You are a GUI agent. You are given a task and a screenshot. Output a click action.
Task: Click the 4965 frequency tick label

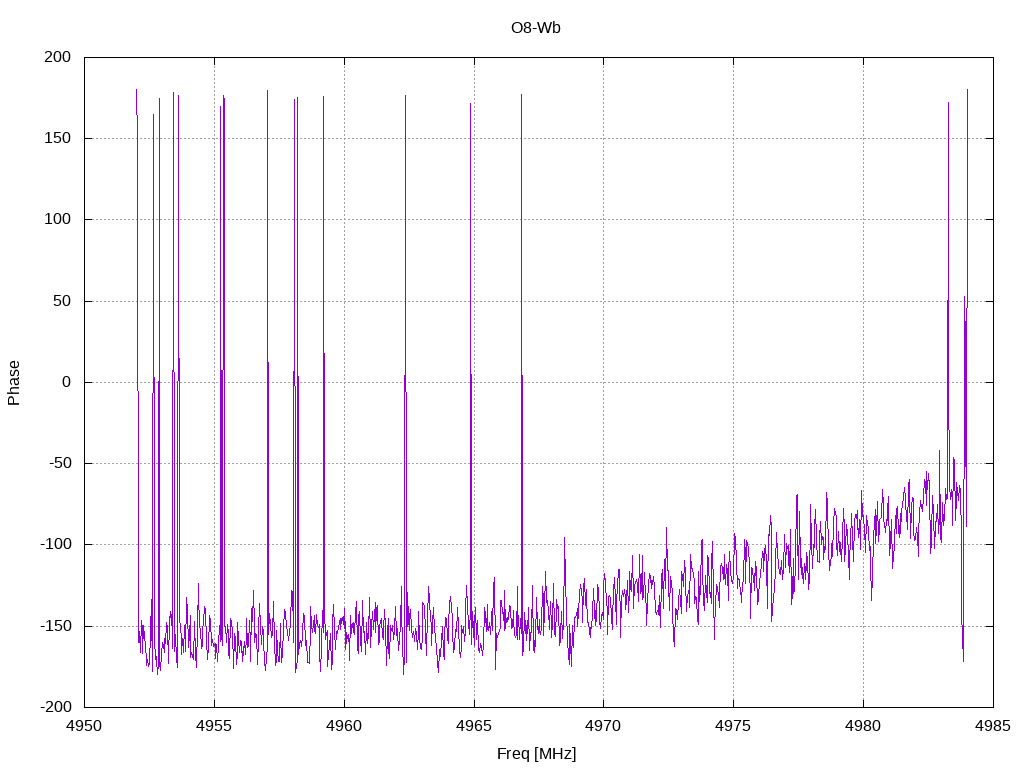click(x=474, y=726)
